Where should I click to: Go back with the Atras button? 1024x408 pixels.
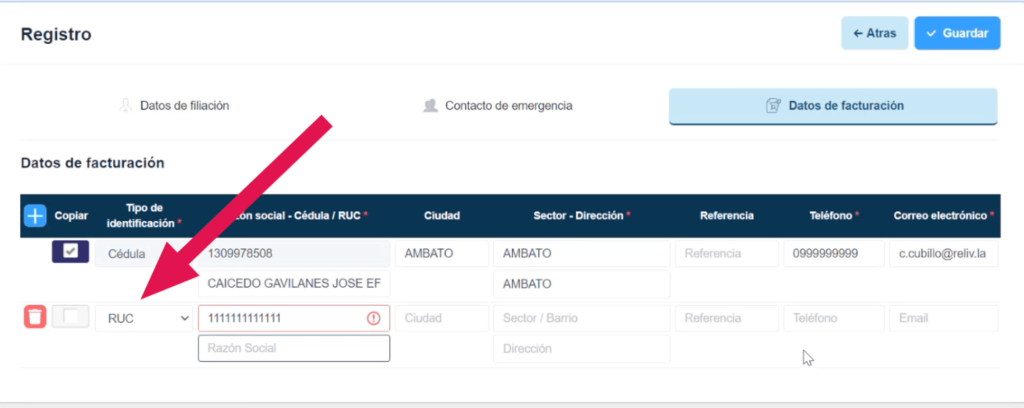[x=874, y=33]
